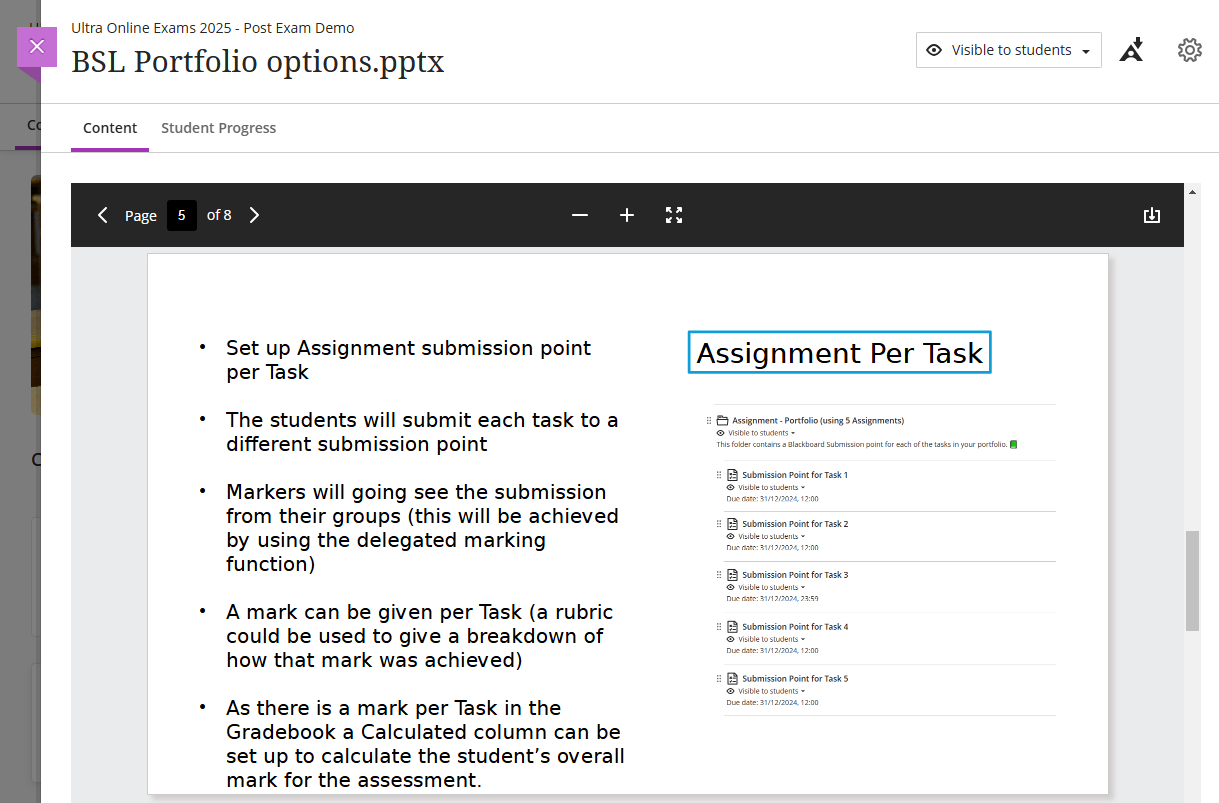Open the Ally accessibility indicator icon
Image resolution: width=1219 pixels, height=803 pixels.
click(x=1131, y=50)
